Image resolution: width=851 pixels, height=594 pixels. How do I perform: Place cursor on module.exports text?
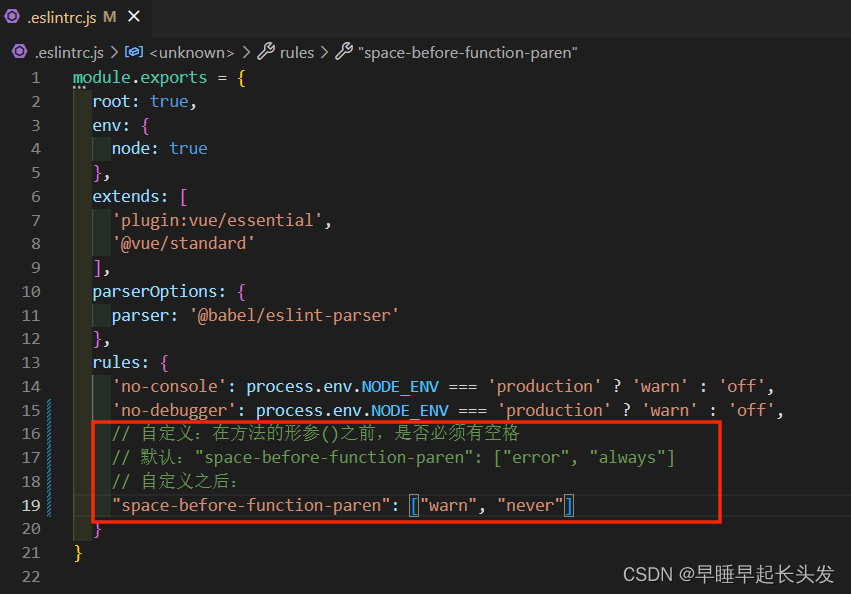tap(140, 78)
